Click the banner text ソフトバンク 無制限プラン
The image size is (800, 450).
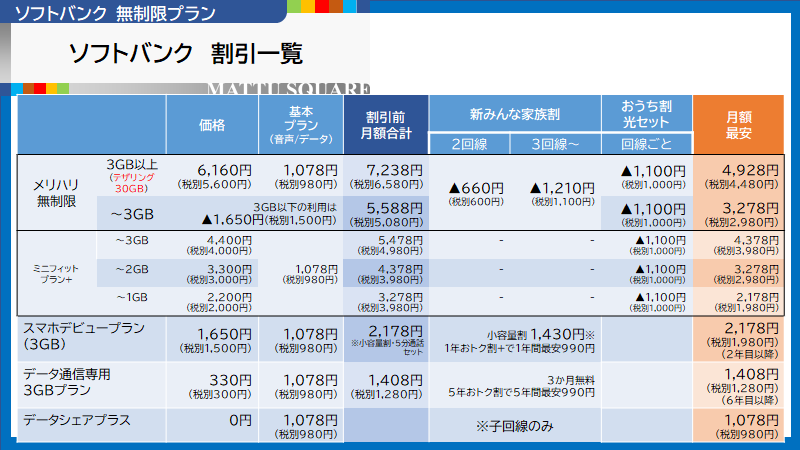[115, 13]
